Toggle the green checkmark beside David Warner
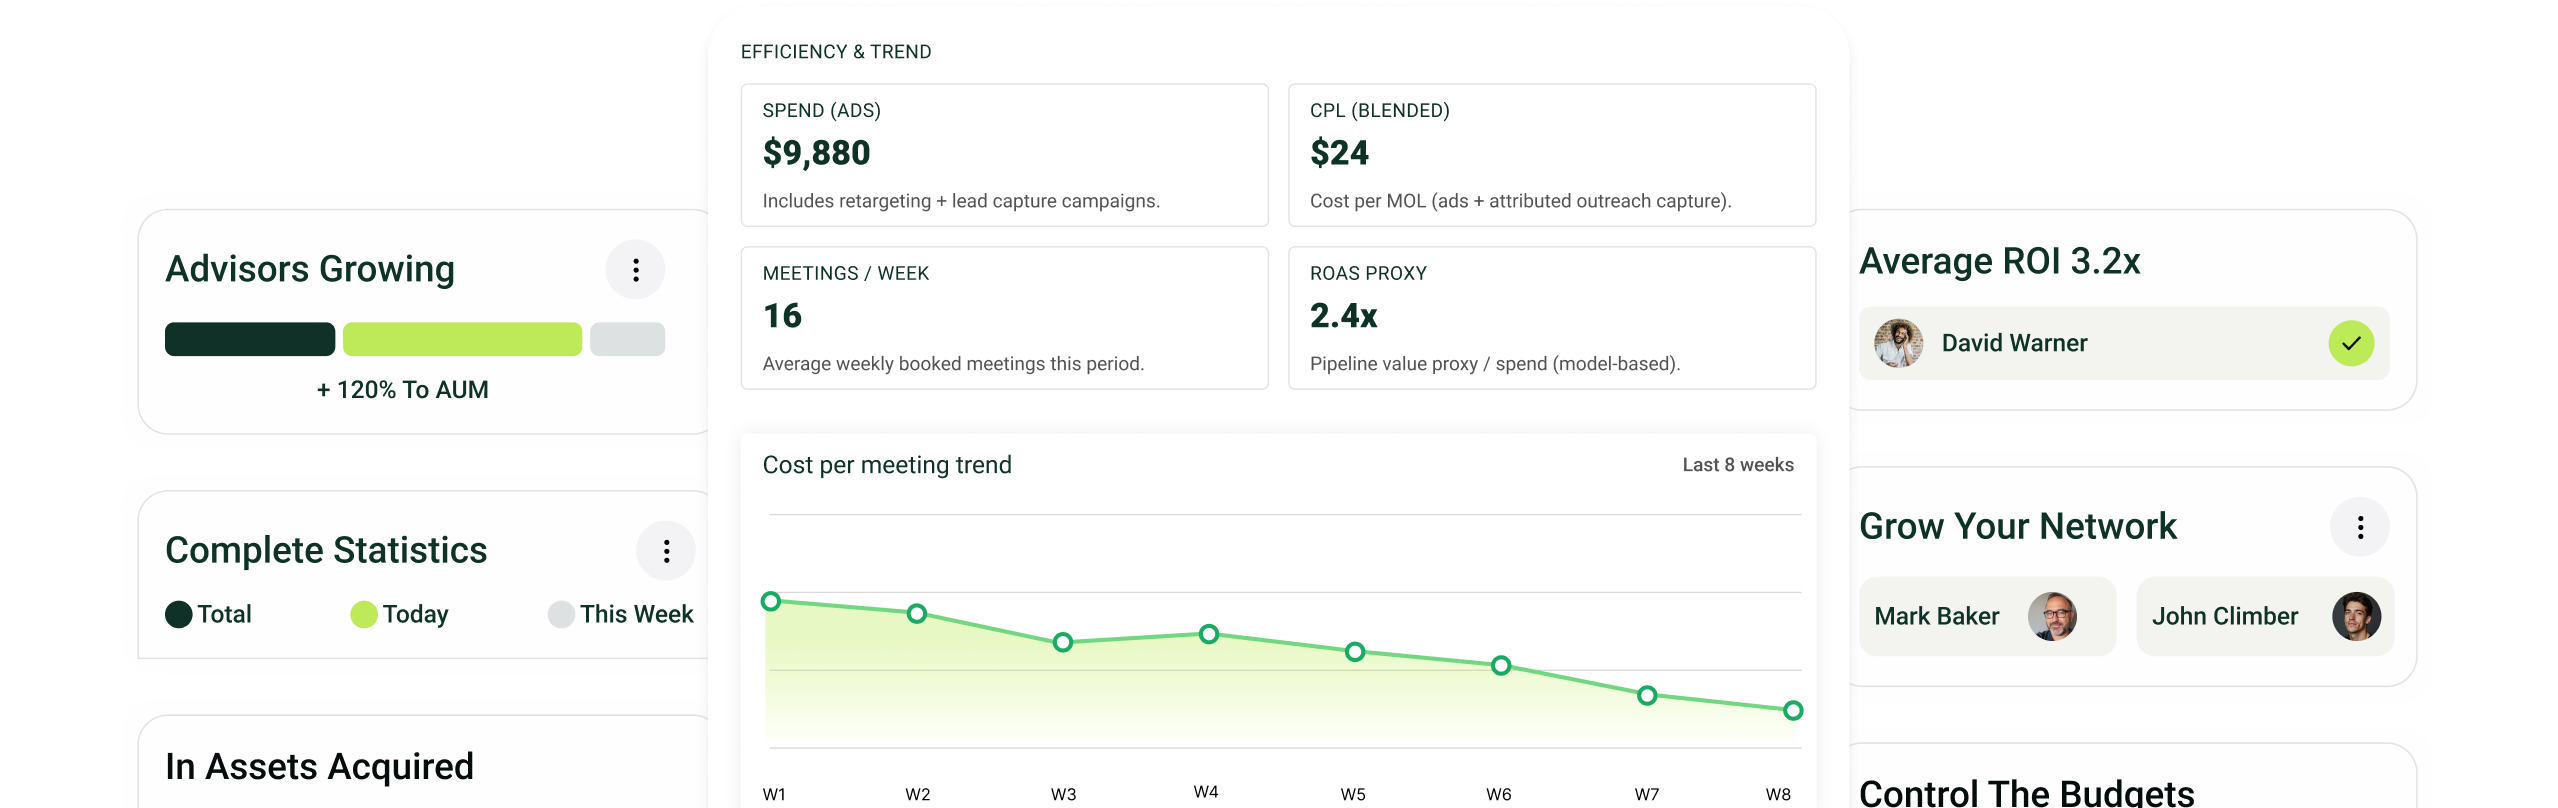The width and height of the screenshot is (2558, 808). (x=2351, y=343)
